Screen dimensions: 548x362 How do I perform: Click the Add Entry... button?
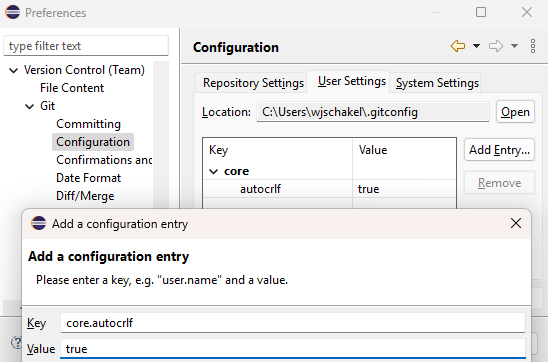coord(499,150)
